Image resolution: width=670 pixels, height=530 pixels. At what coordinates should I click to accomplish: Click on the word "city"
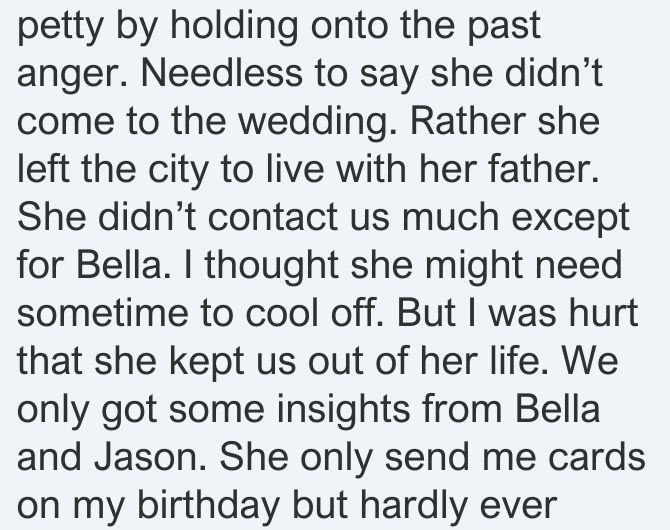click(x=178, y=171)
